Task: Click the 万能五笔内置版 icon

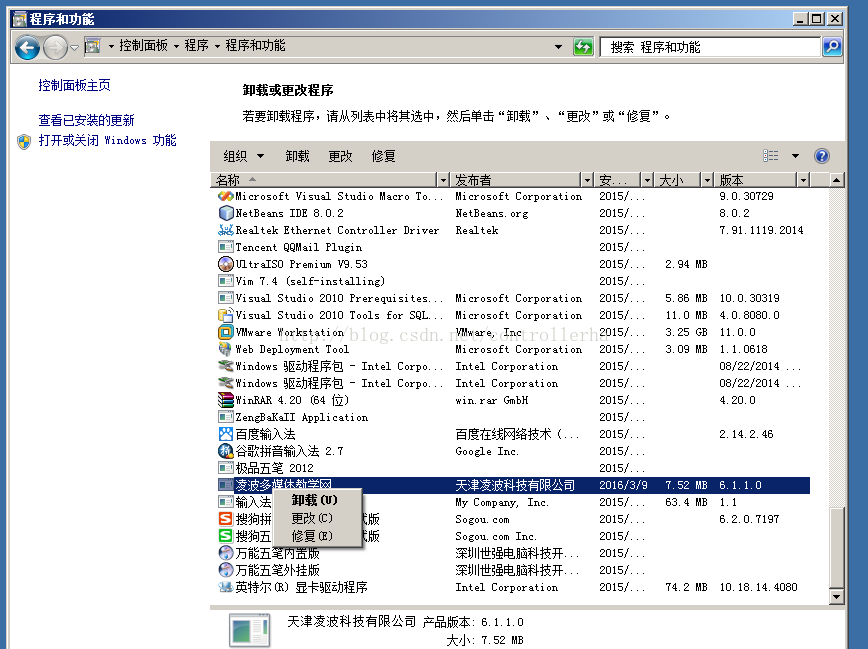Action: coord(226,553)
